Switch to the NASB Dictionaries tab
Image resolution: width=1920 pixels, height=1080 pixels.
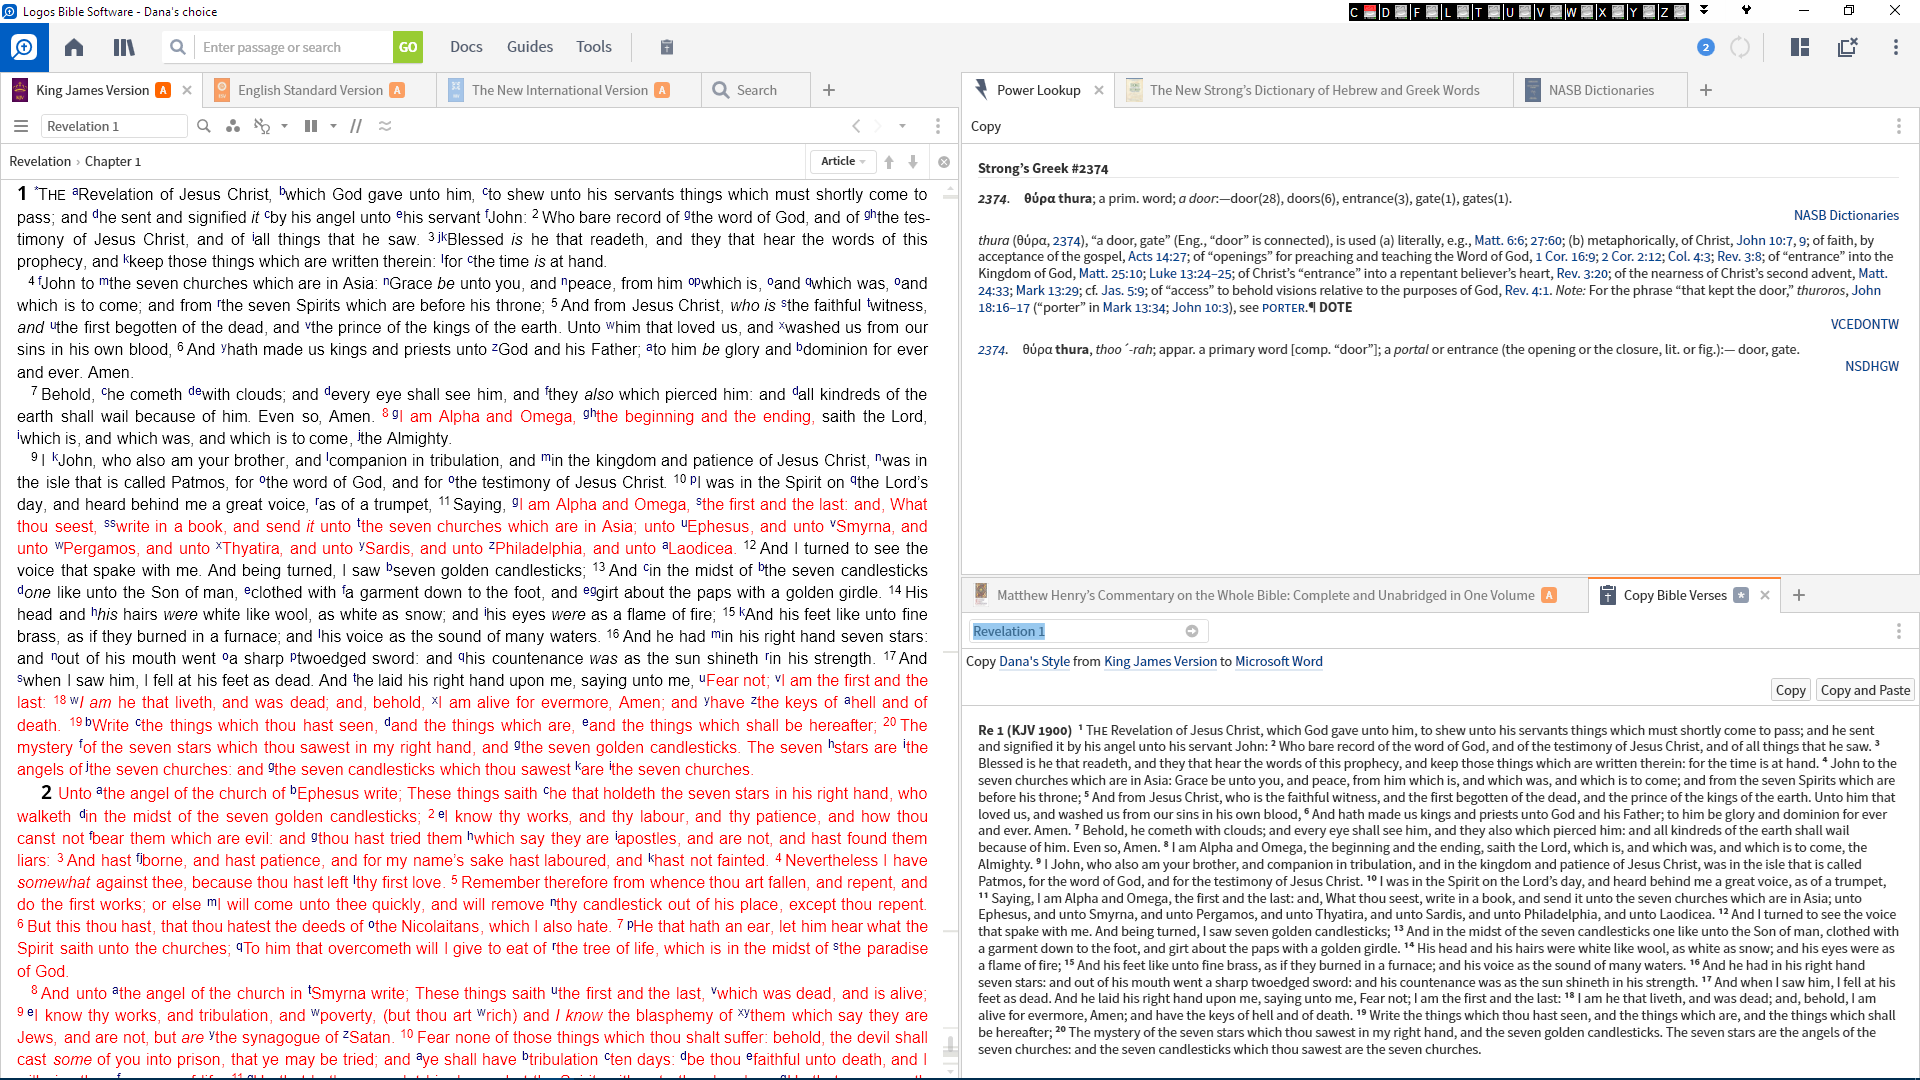point(1601,90)
